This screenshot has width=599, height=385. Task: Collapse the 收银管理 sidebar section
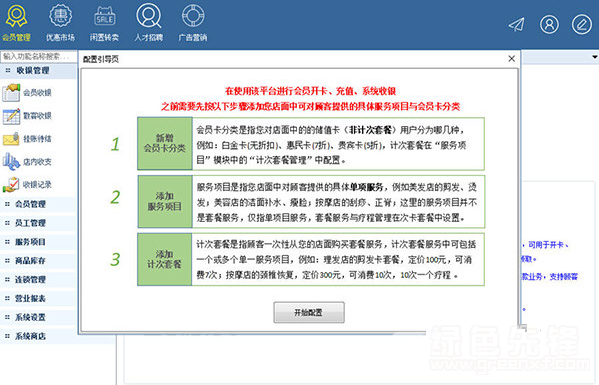point(38,71)
